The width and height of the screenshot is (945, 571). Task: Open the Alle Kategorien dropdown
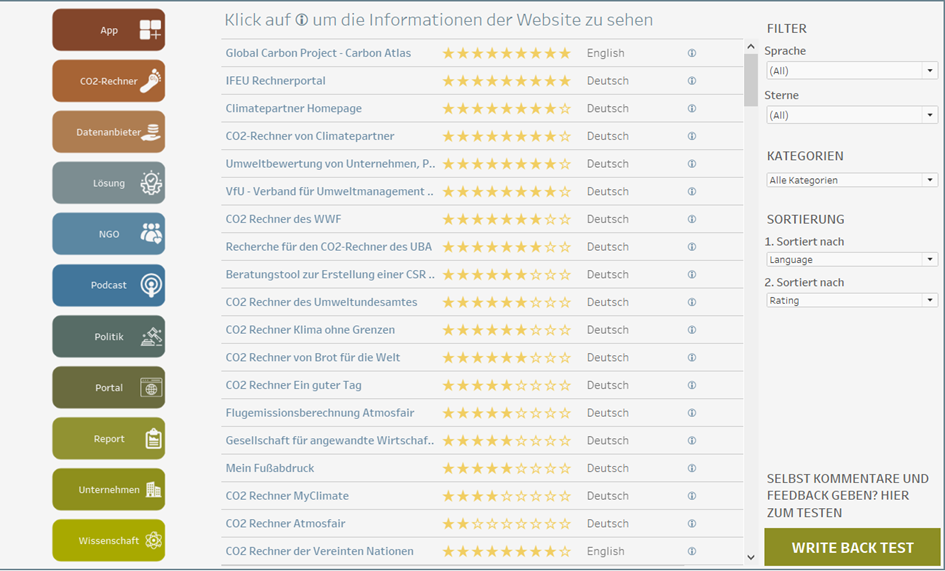(851, 180)
